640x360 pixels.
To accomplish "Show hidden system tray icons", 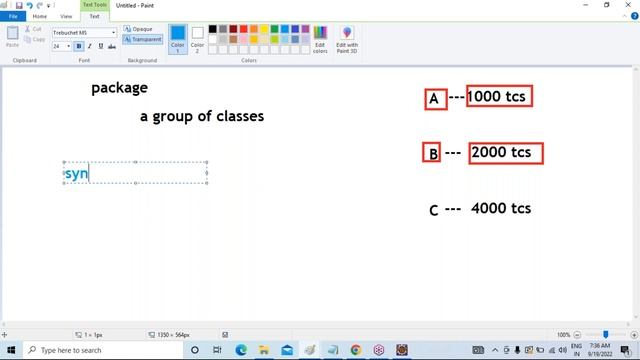I will pos(495,350).
